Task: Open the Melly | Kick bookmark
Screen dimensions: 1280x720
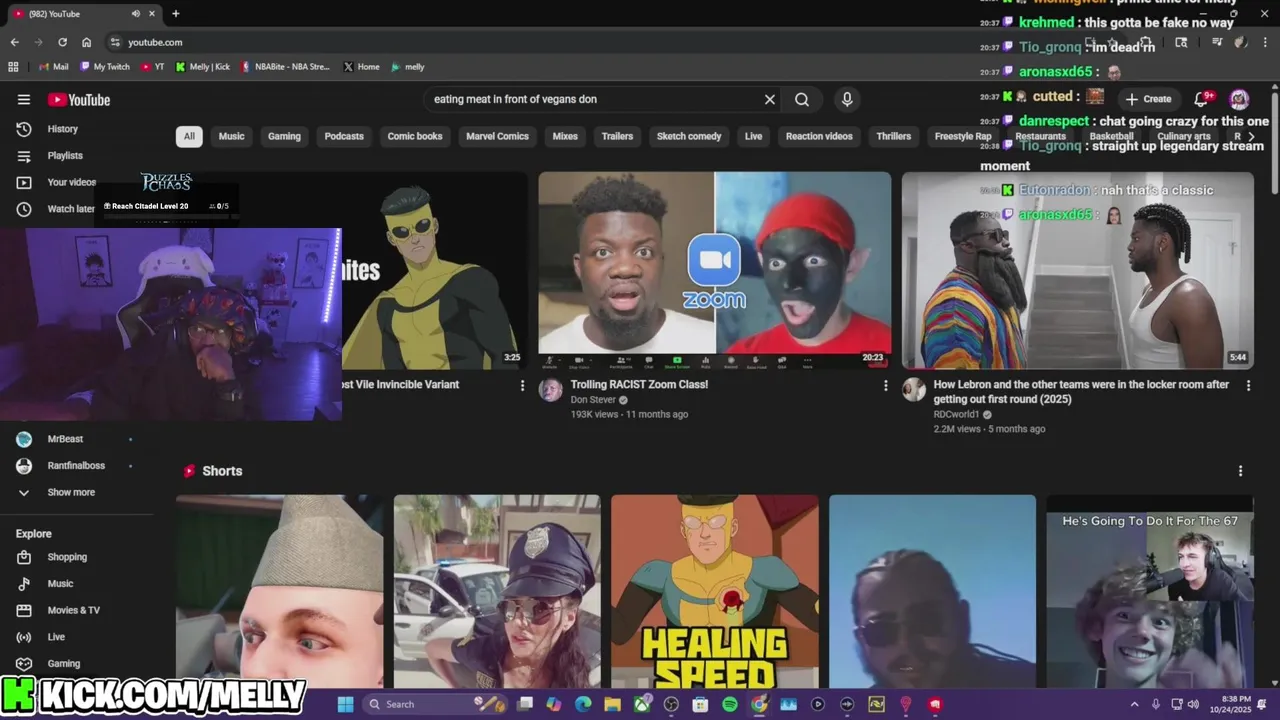Action: [x=203, y=67]
